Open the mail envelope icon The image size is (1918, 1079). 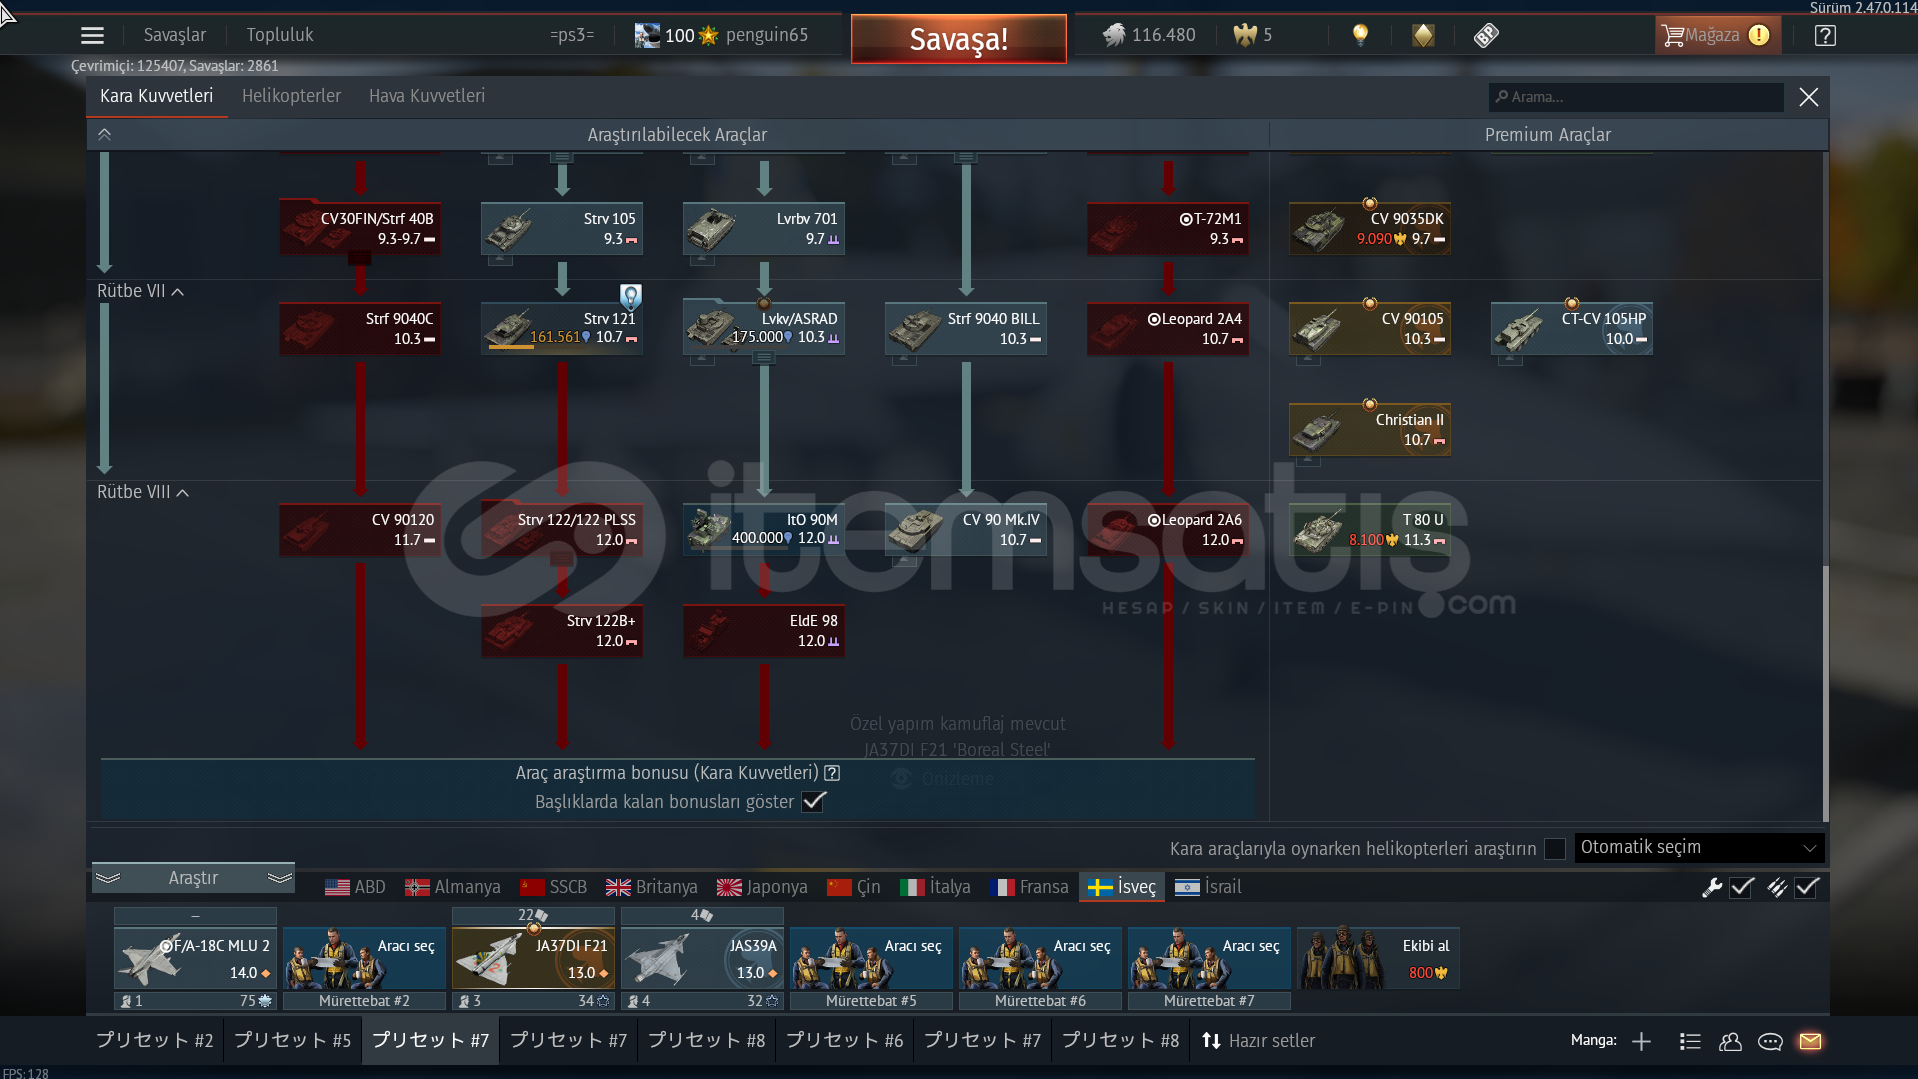coord(1809,1041)
